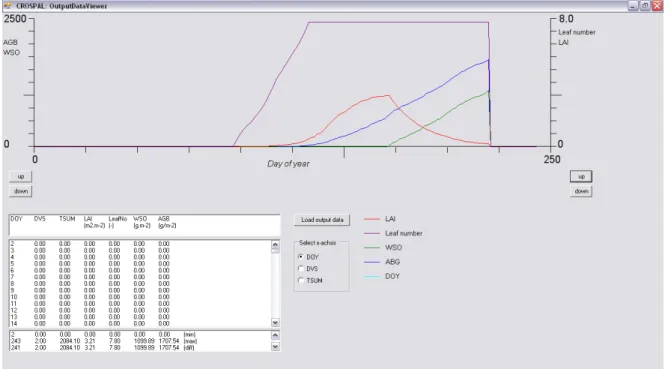
Task: Select data row for day 2
Action: click(140, 244)
